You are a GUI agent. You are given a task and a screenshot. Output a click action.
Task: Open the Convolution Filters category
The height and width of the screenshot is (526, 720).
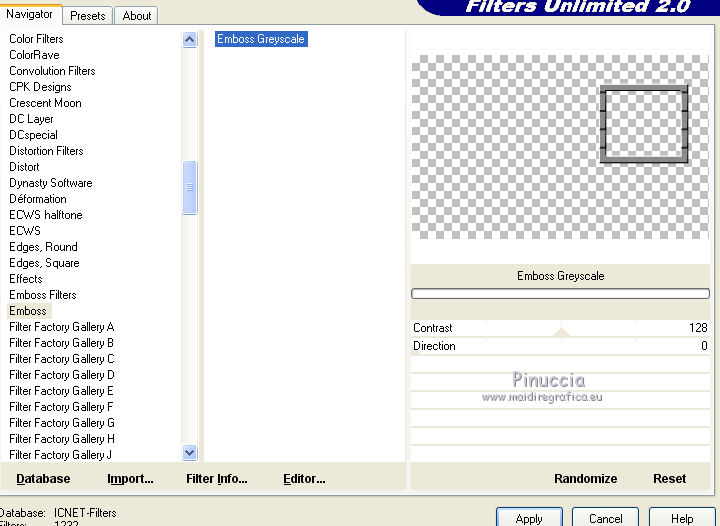(x=52, y=71)
